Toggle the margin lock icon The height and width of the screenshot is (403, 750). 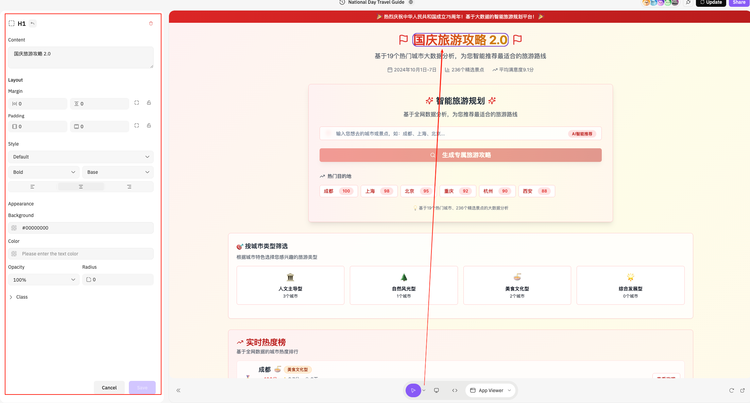[x=149, y=103]
